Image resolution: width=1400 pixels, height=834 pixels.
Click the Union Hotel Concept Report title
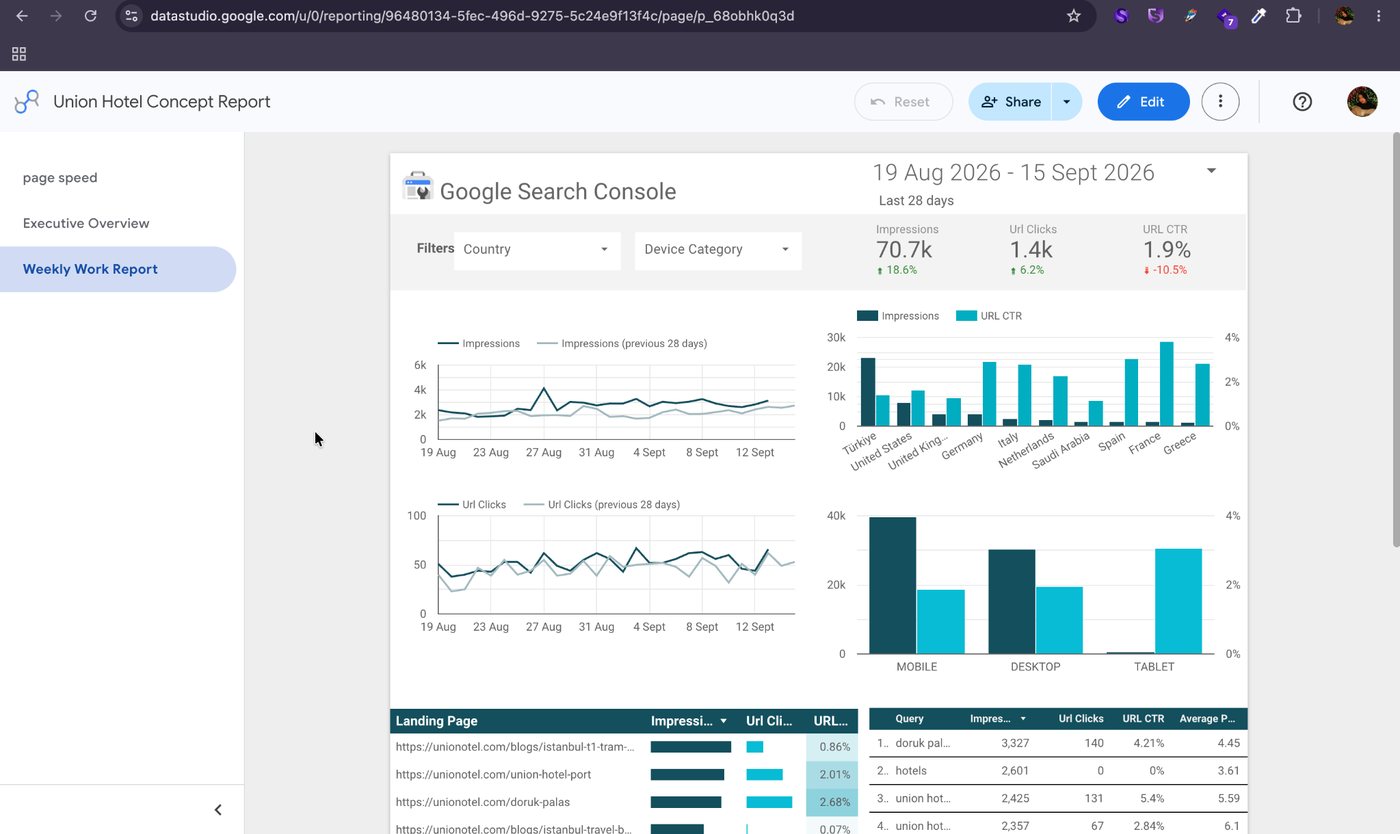pos(162,102)
